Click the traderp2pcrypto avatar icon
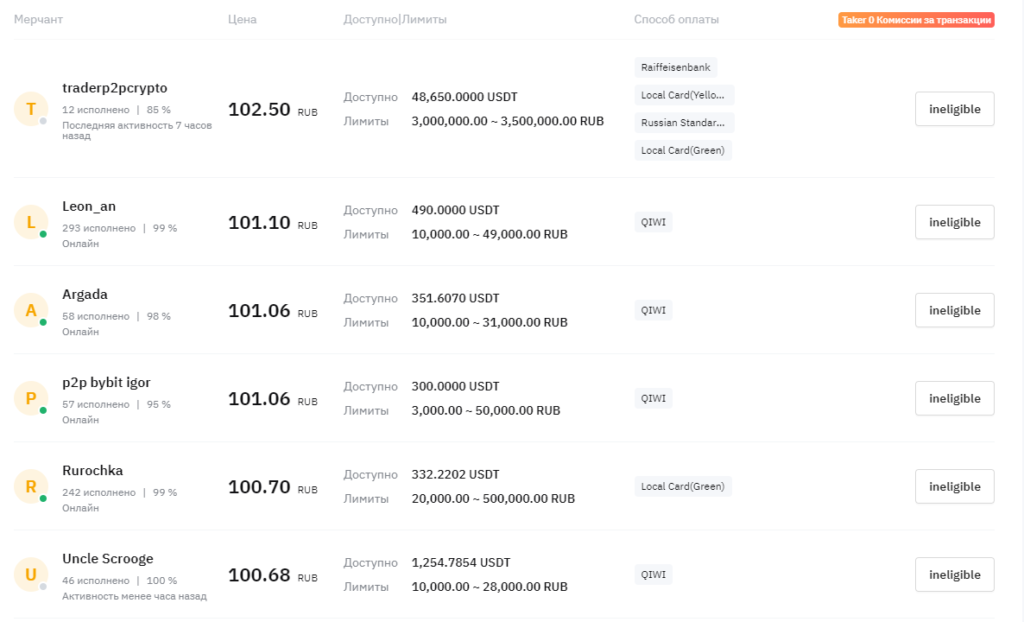The image size is (1024, 622). (x=31, y=108)
